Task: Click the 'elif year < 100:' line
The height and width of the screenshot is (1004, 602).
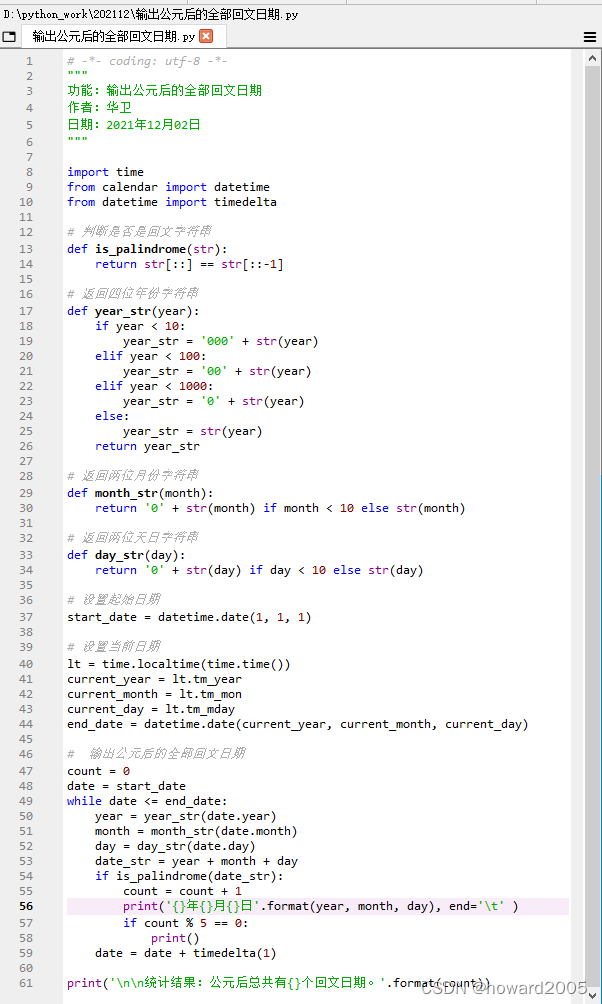Action: click(x=150, y=356)
